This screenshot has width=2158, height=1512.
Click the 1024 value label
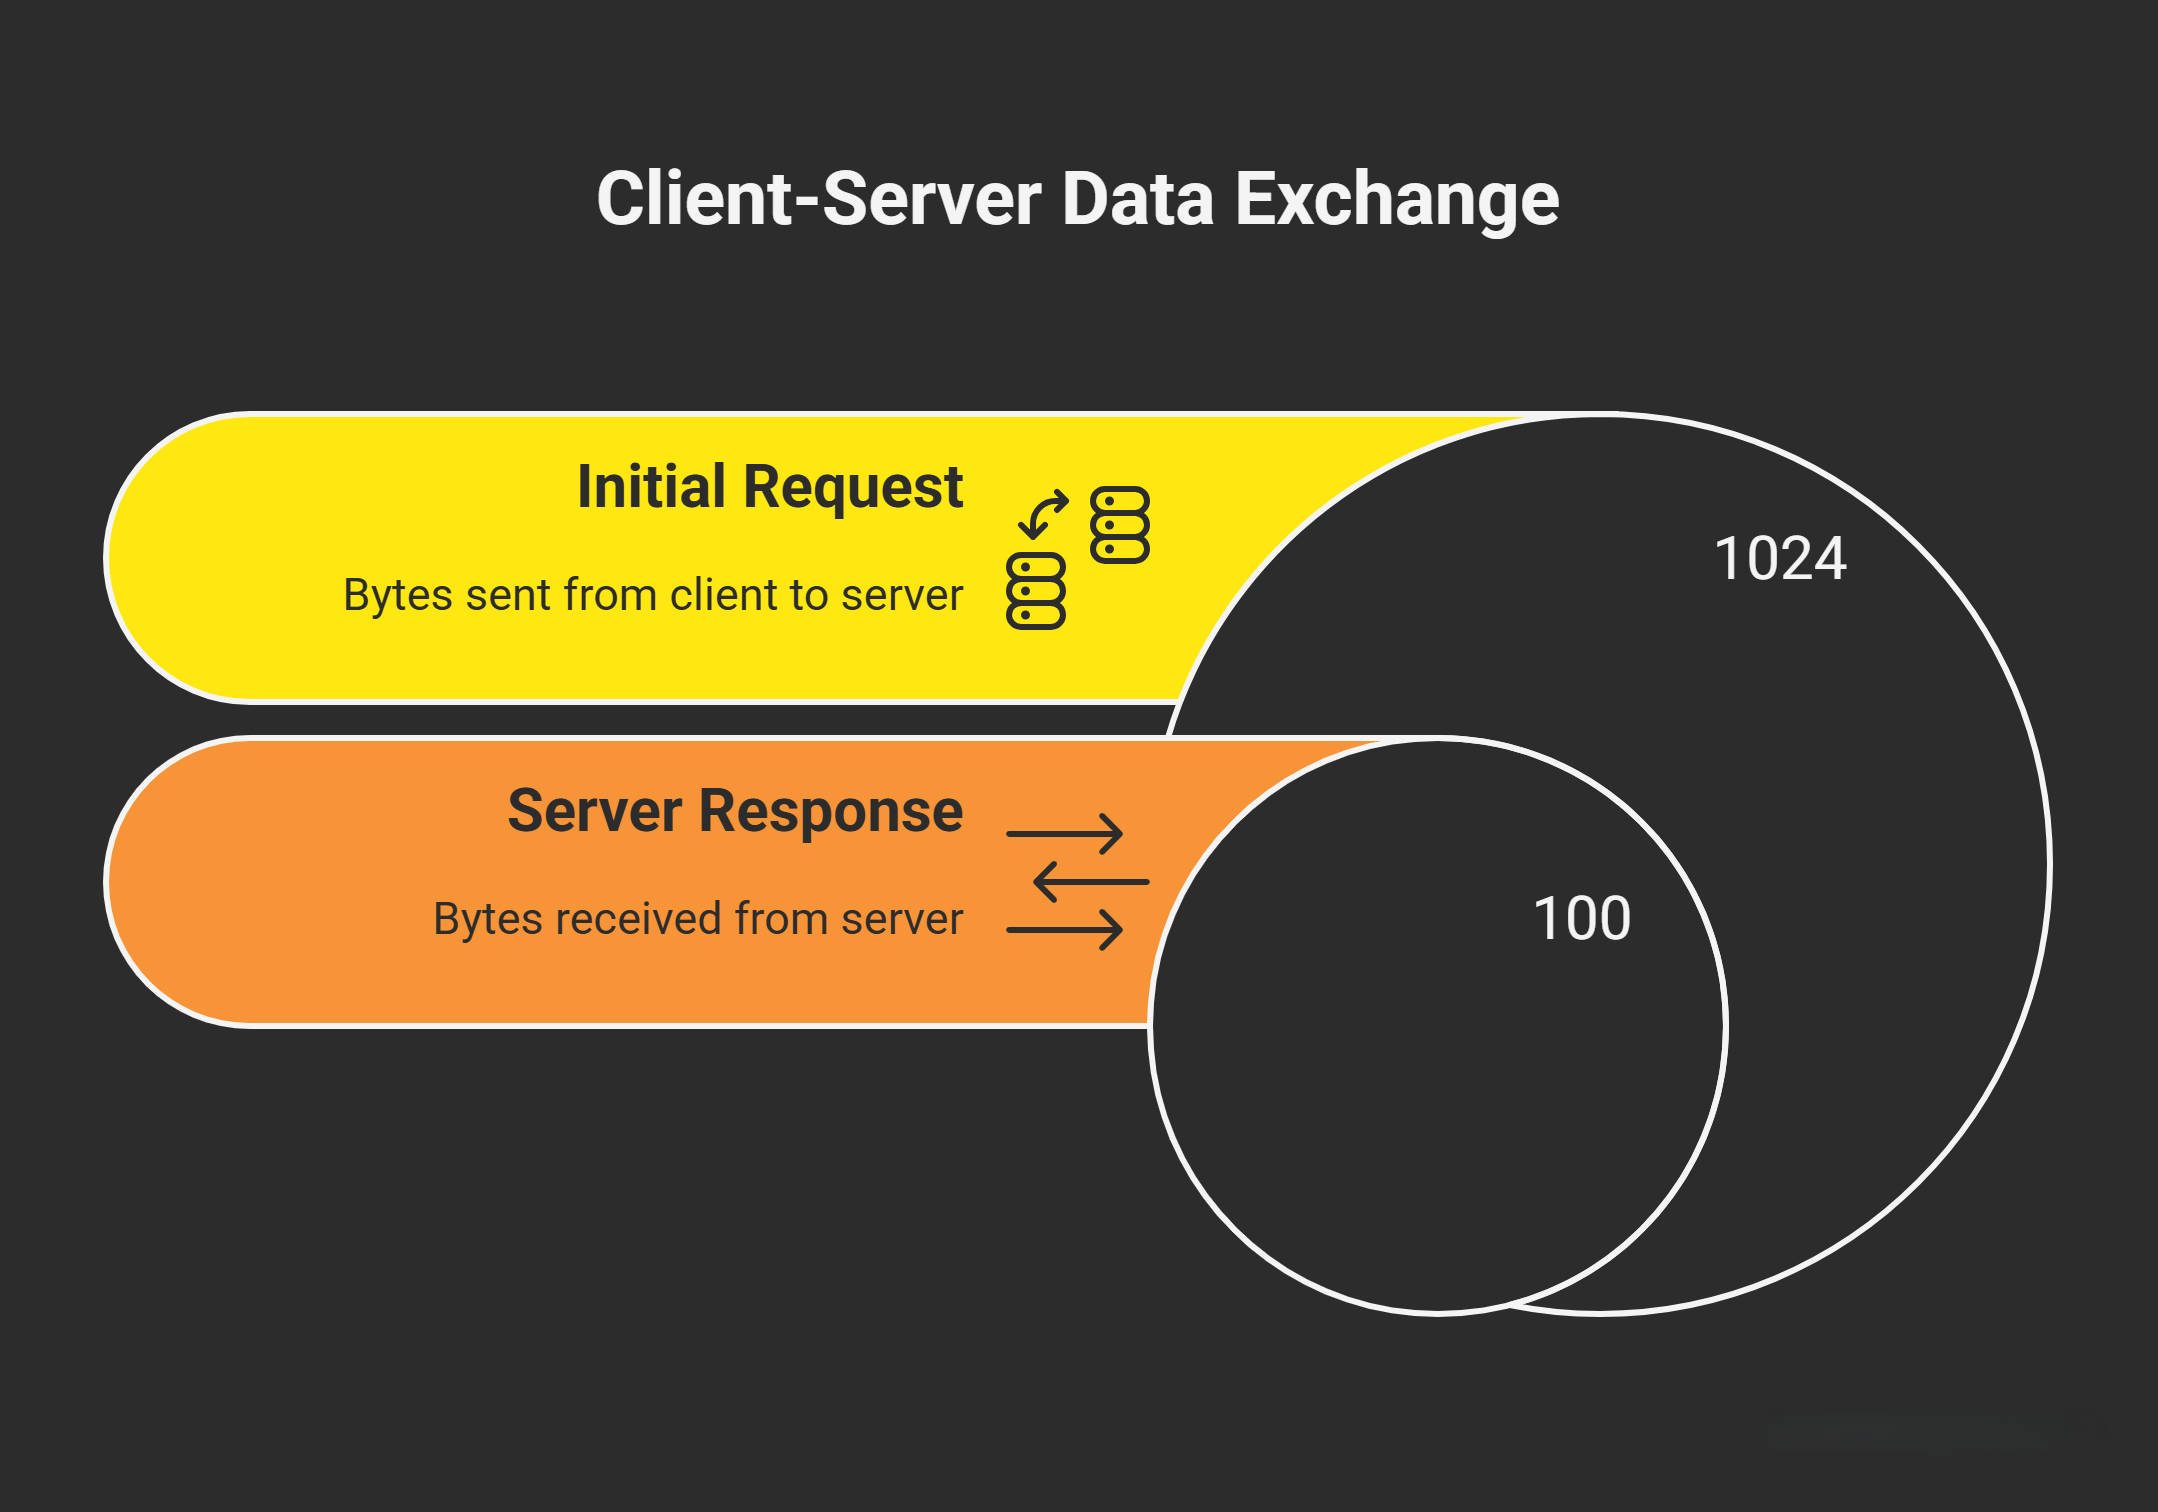coord(1779,558)
